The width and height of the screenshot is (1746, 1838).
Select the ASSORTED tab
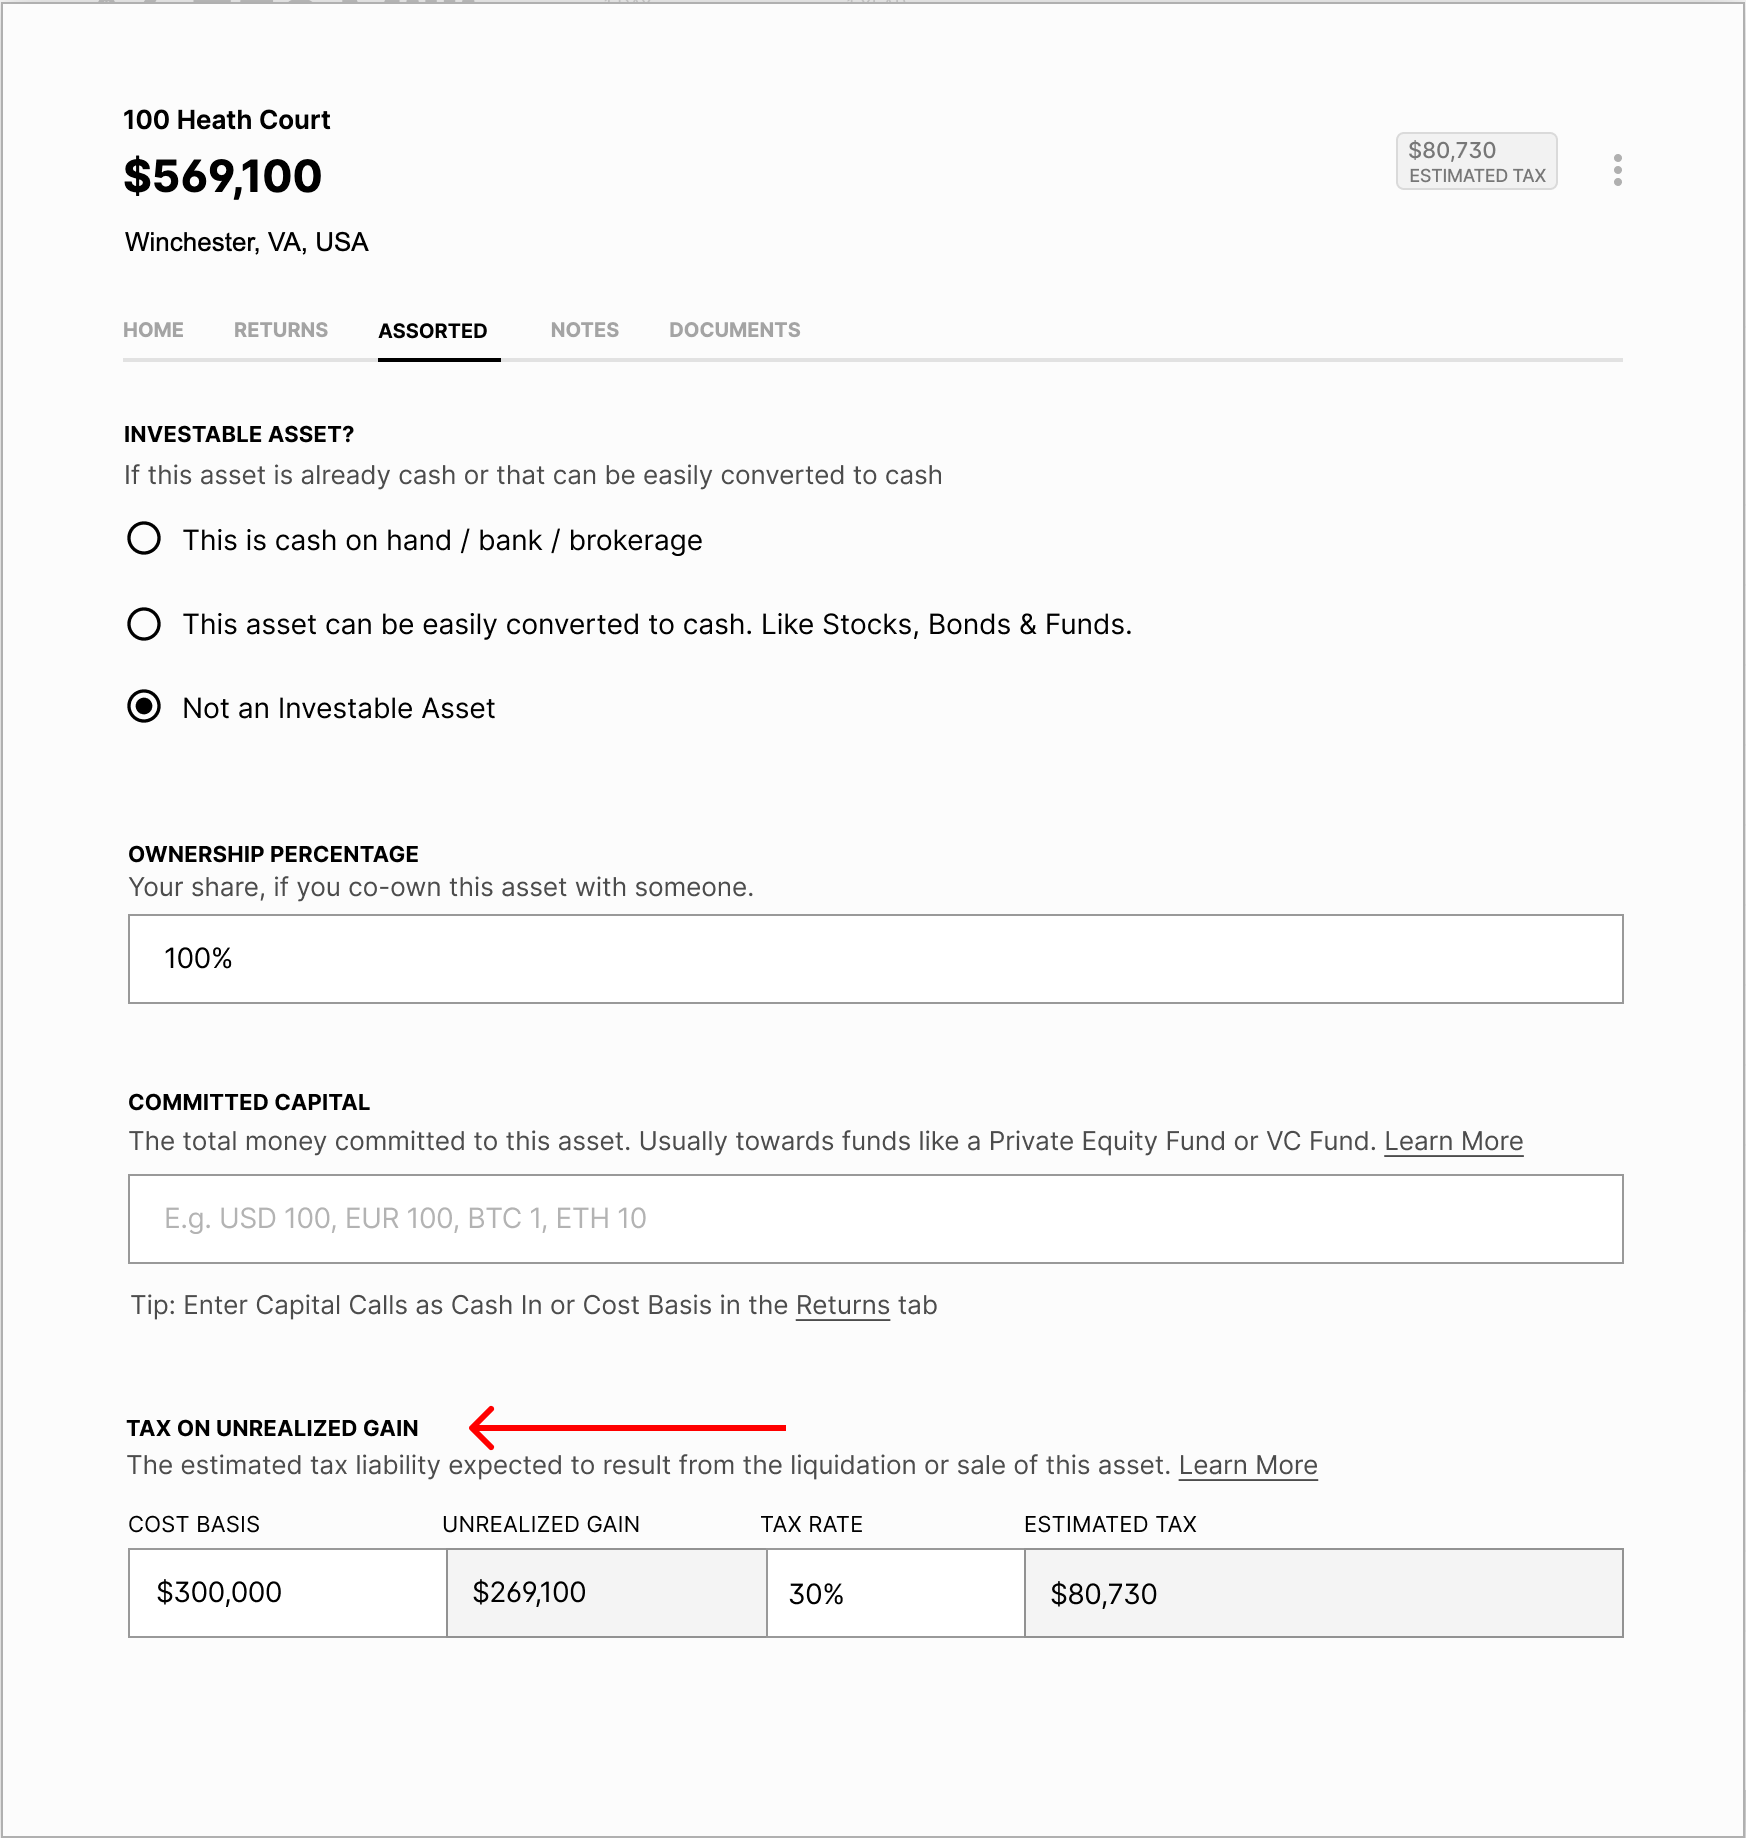click(x=433, y=331)
